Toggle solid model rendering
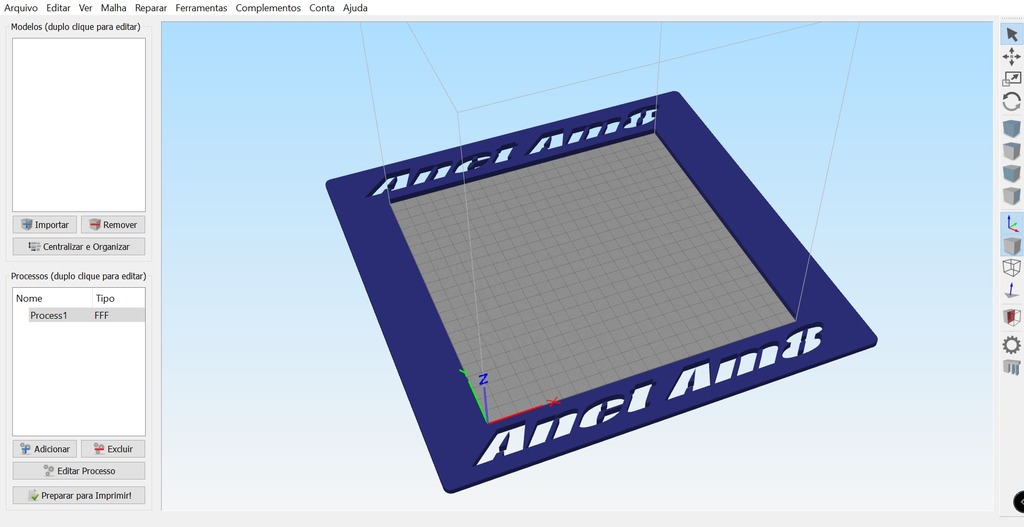 click(1012, 246)
